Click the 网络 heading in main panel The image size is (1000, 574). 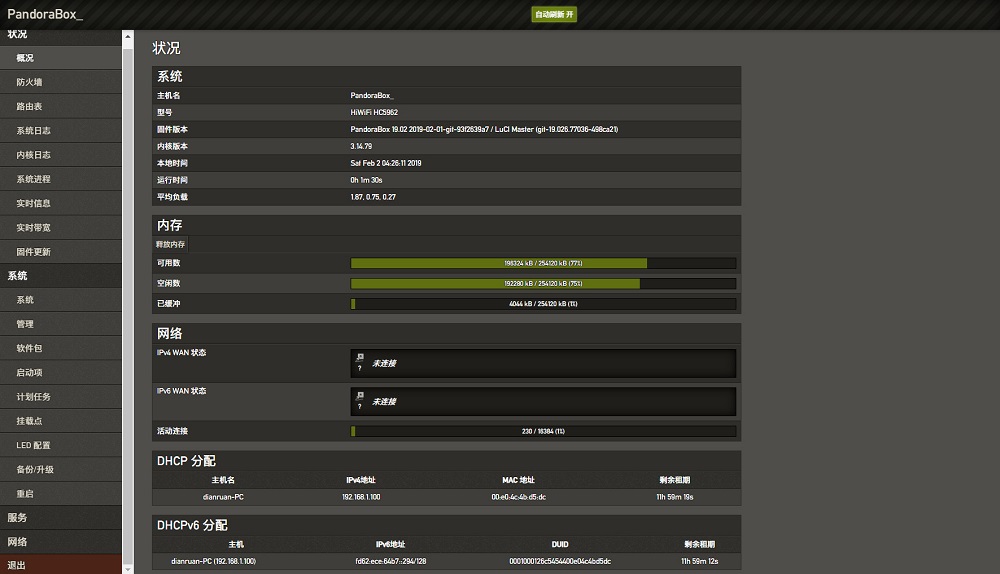(x=170, y=334)
